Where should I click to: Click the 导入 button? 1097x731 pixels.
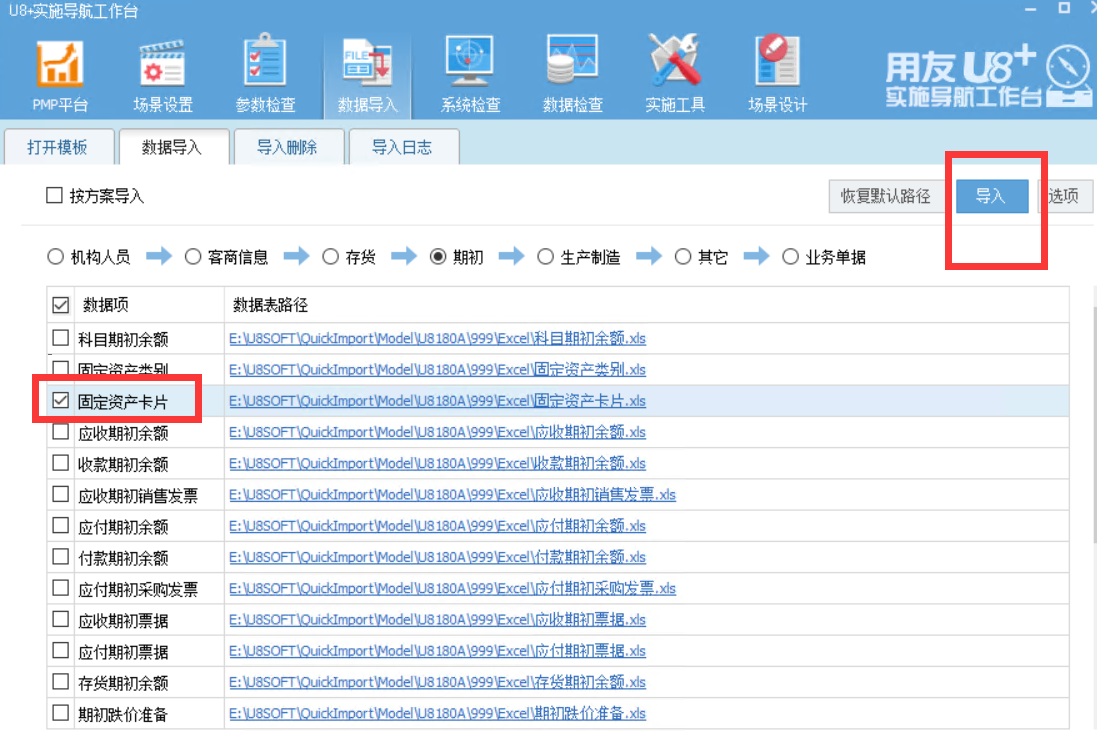coord(991,196)
